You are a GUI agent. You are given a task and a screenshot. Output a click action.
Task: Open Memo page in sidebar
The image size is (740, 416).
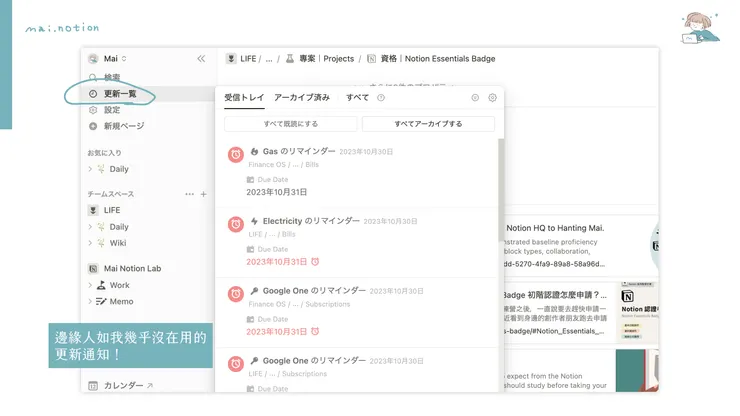121,301
